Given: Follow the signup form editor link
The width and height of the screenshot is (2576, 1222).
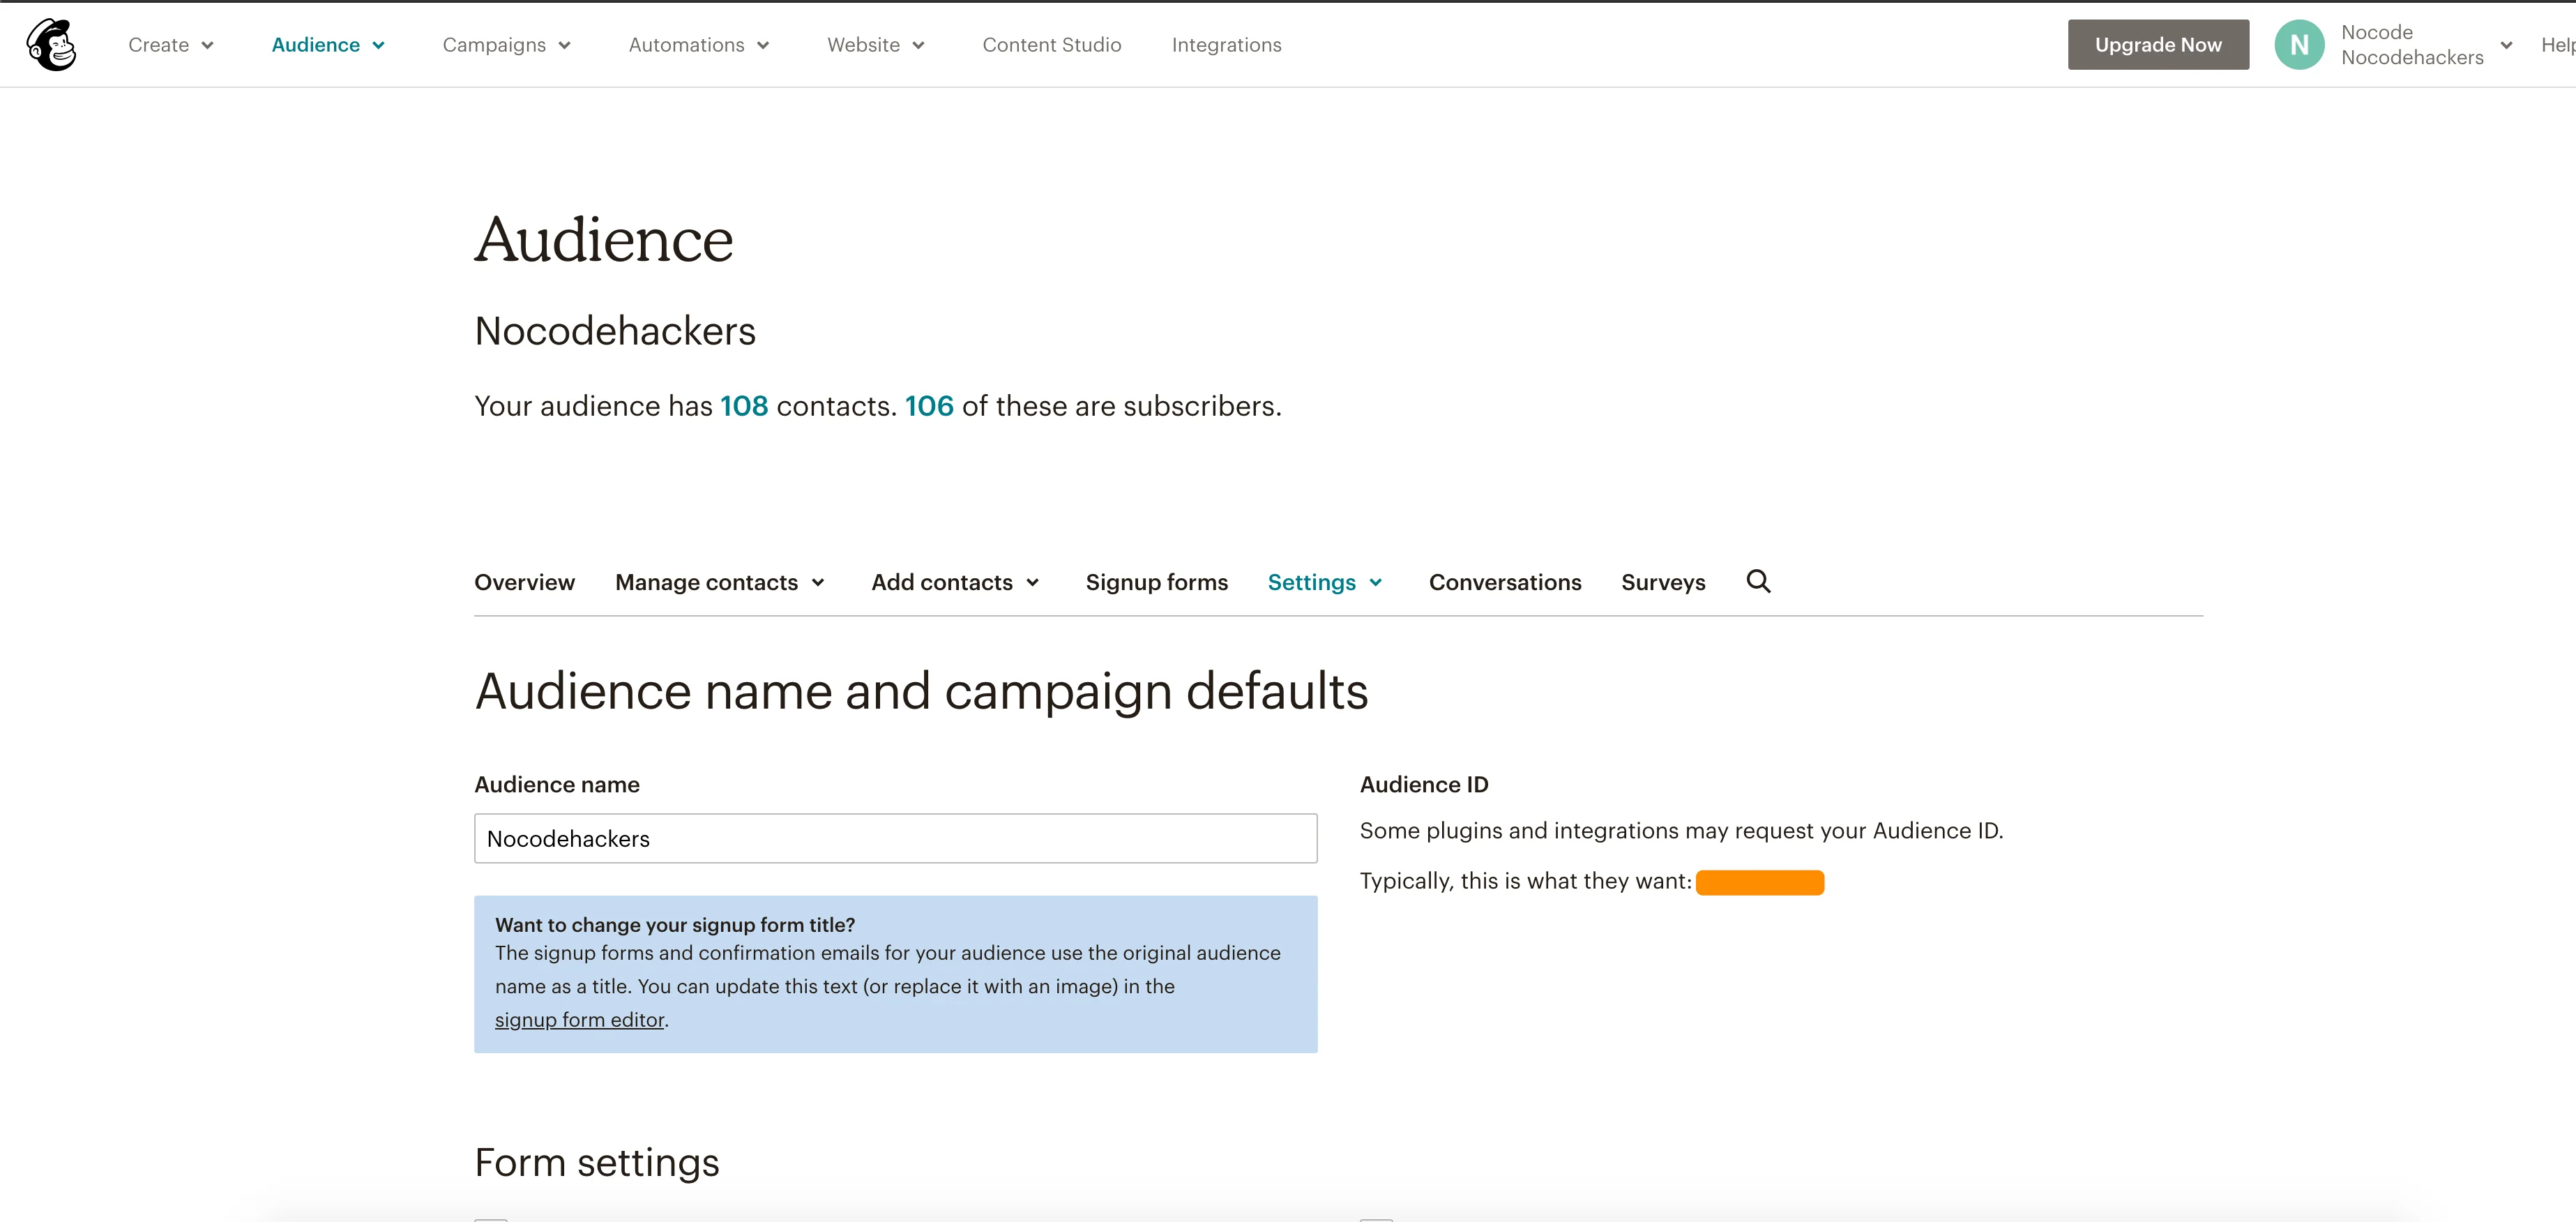Looking at the screenshot, I should [579, 1019].
